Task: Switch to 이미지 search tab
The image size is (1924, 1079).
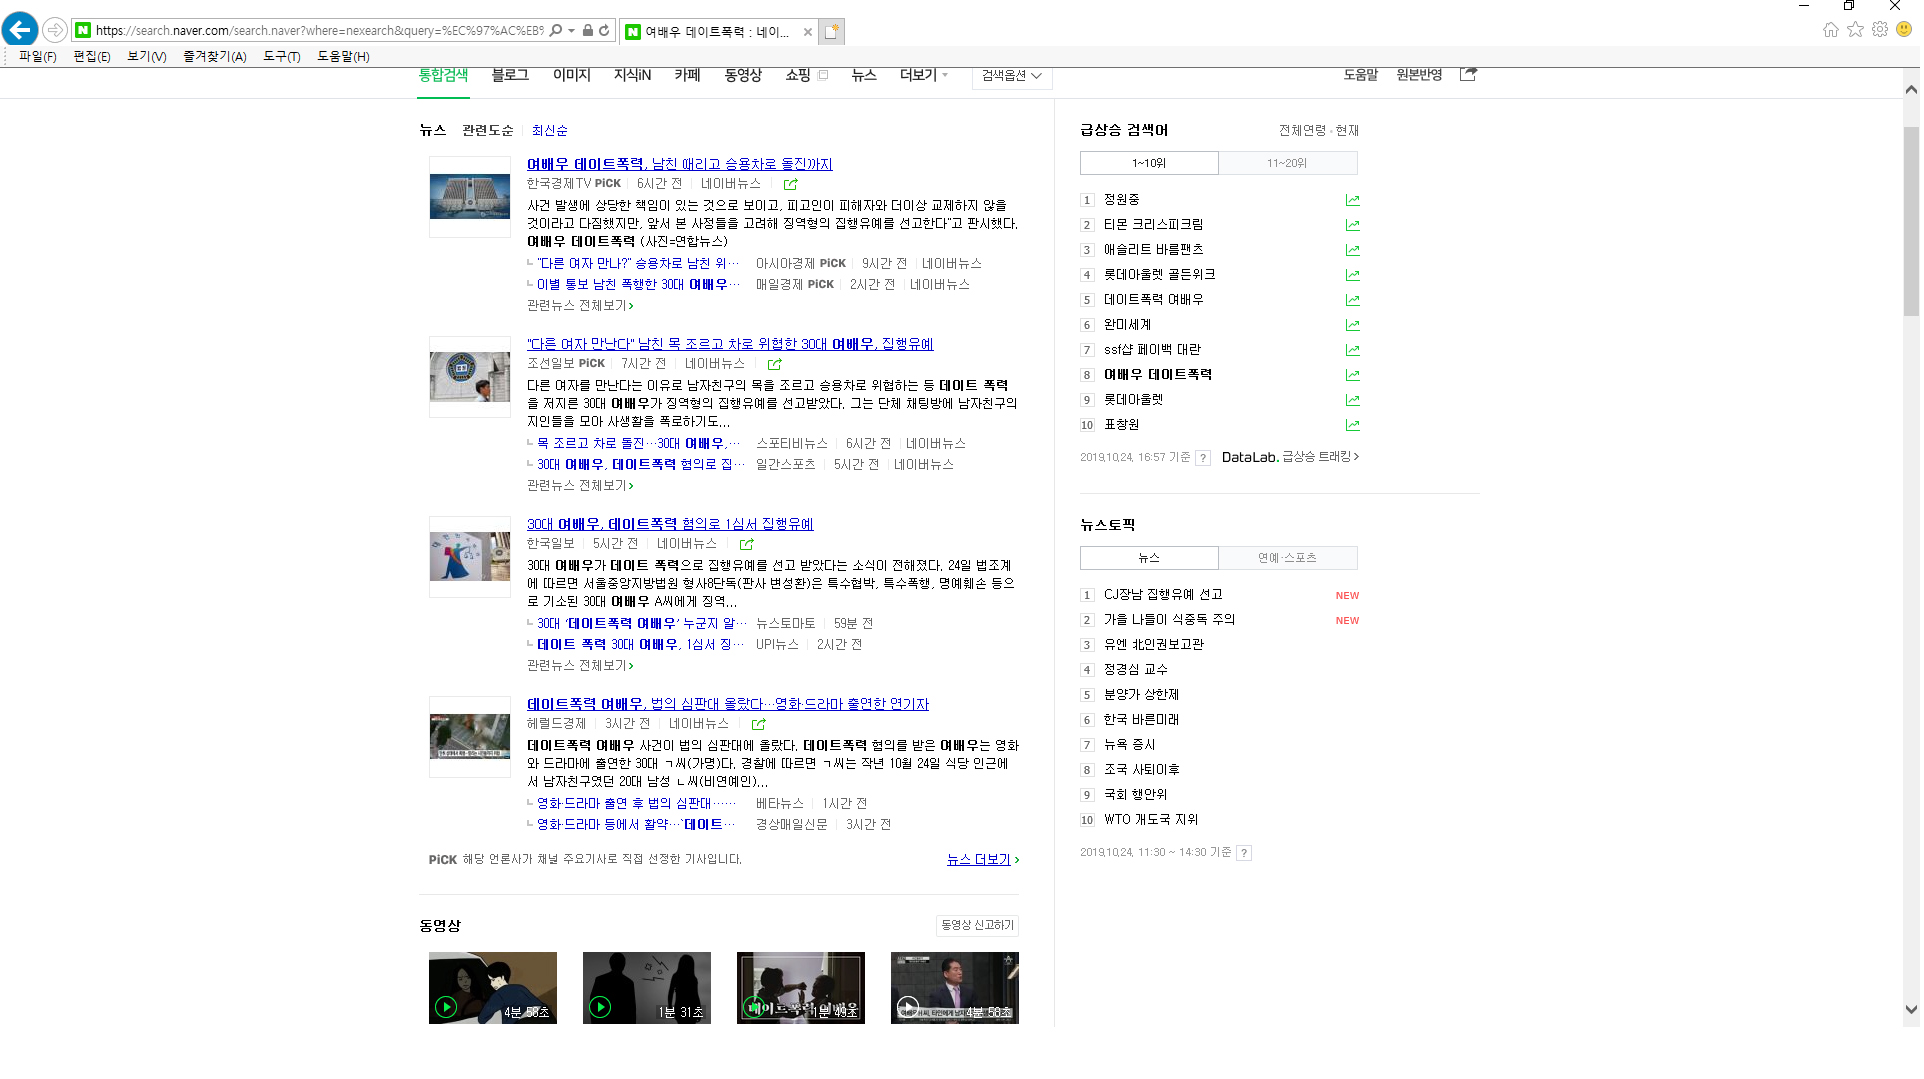Action: (x=572, y=75)
